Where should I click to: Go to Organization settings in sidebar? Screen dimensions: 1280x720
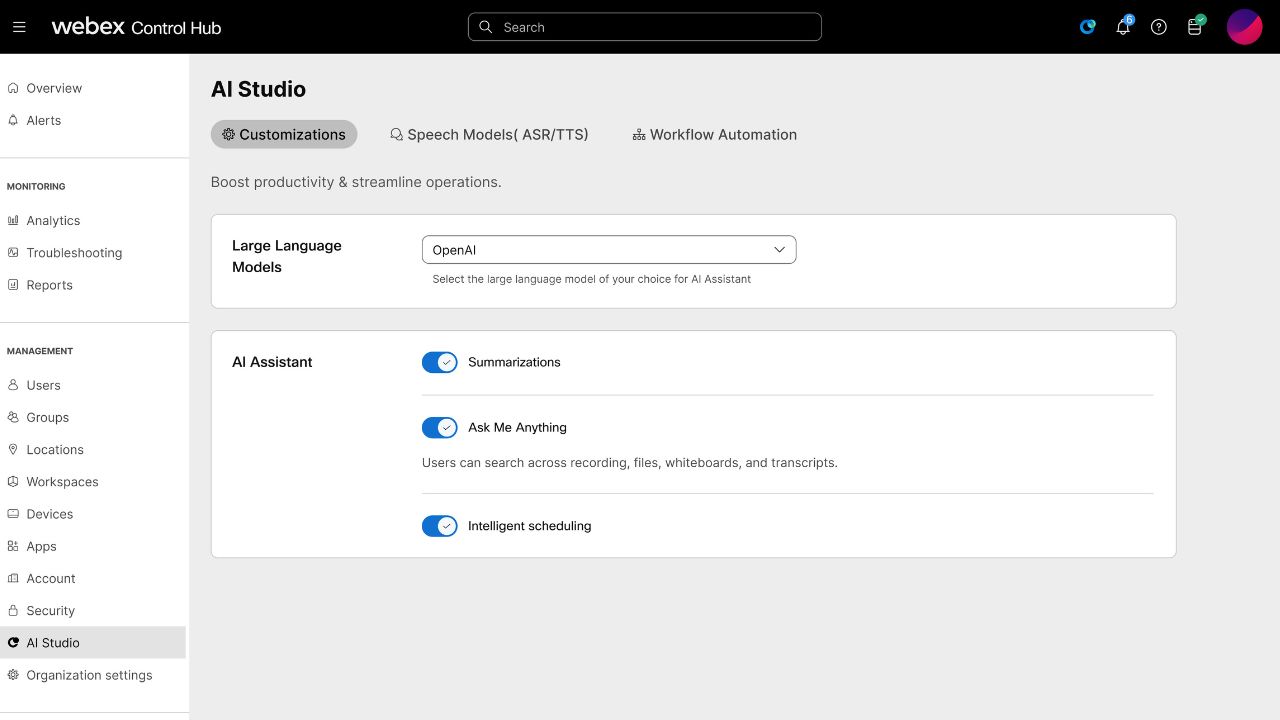[89, 675]
